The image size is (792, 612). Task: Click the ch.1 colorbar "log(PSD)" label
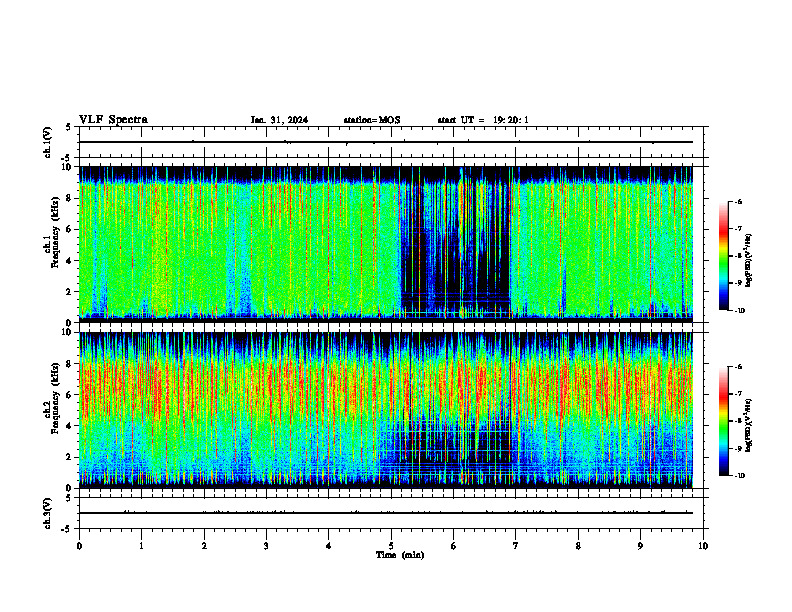point(749,260)
